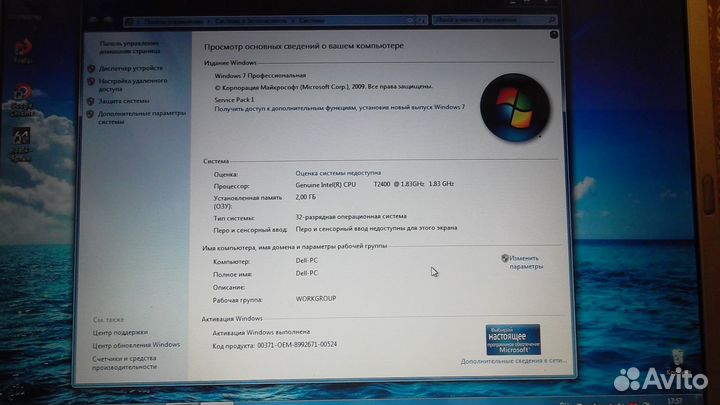Open Настройка удаленного доступа link

tap(133, 84)
